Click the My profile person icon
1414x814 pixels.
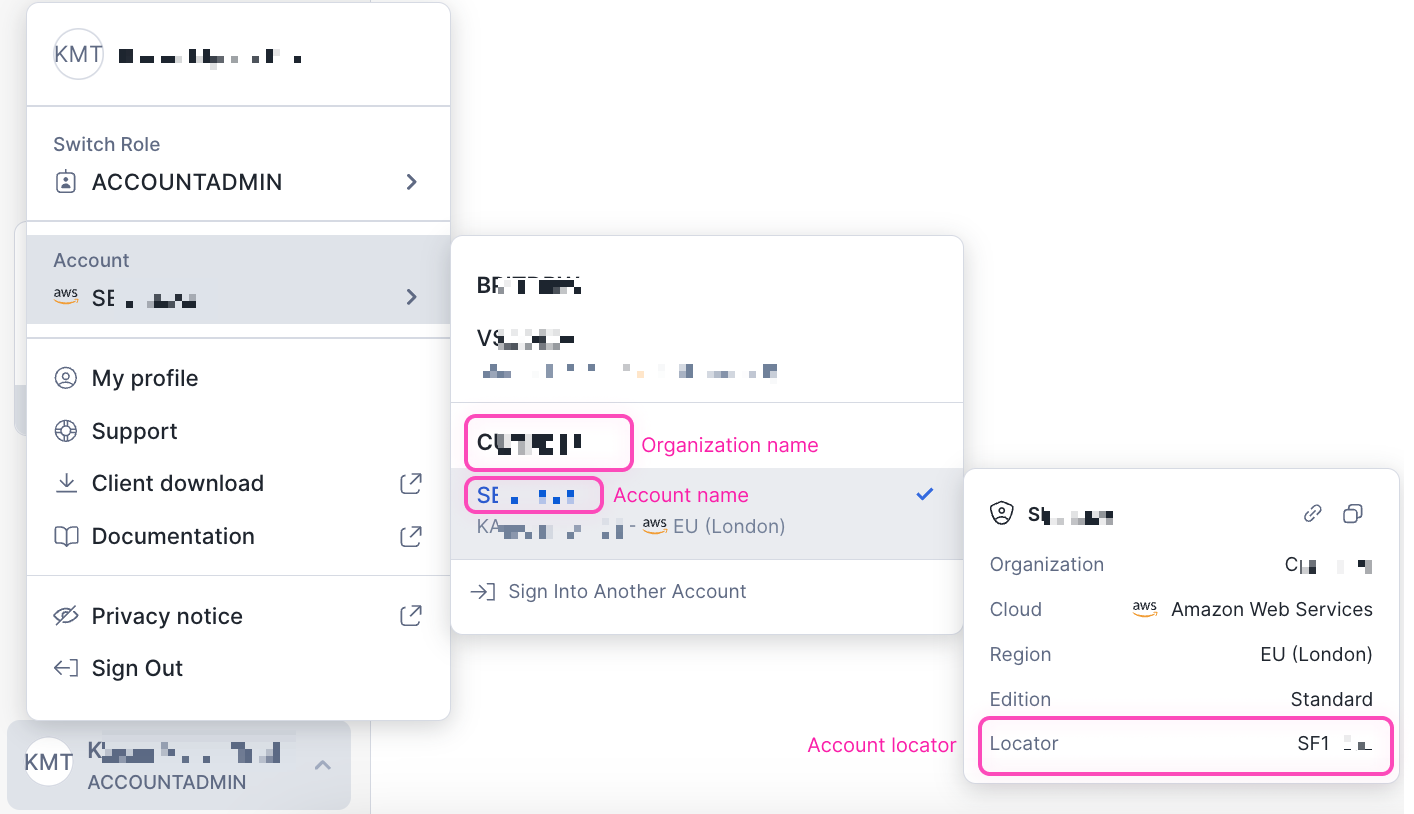click(67, 378)
